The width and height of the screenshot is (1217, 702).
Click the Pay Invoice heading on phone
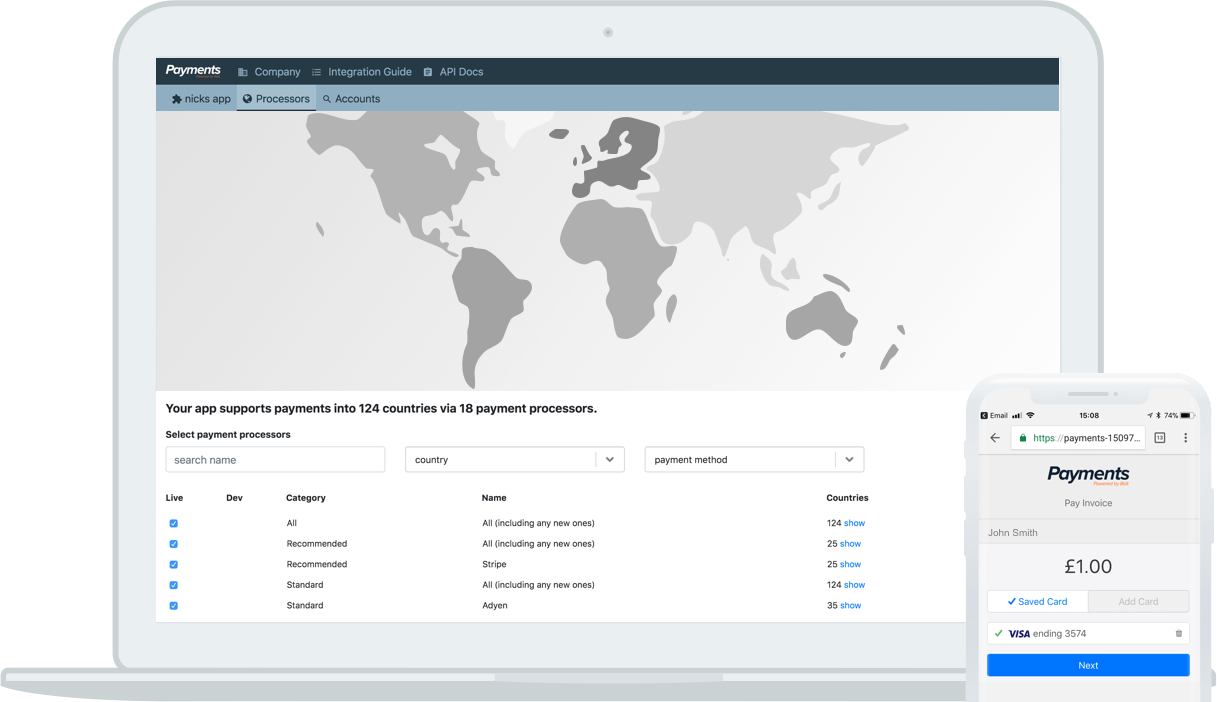click(x=1088, y=503)
